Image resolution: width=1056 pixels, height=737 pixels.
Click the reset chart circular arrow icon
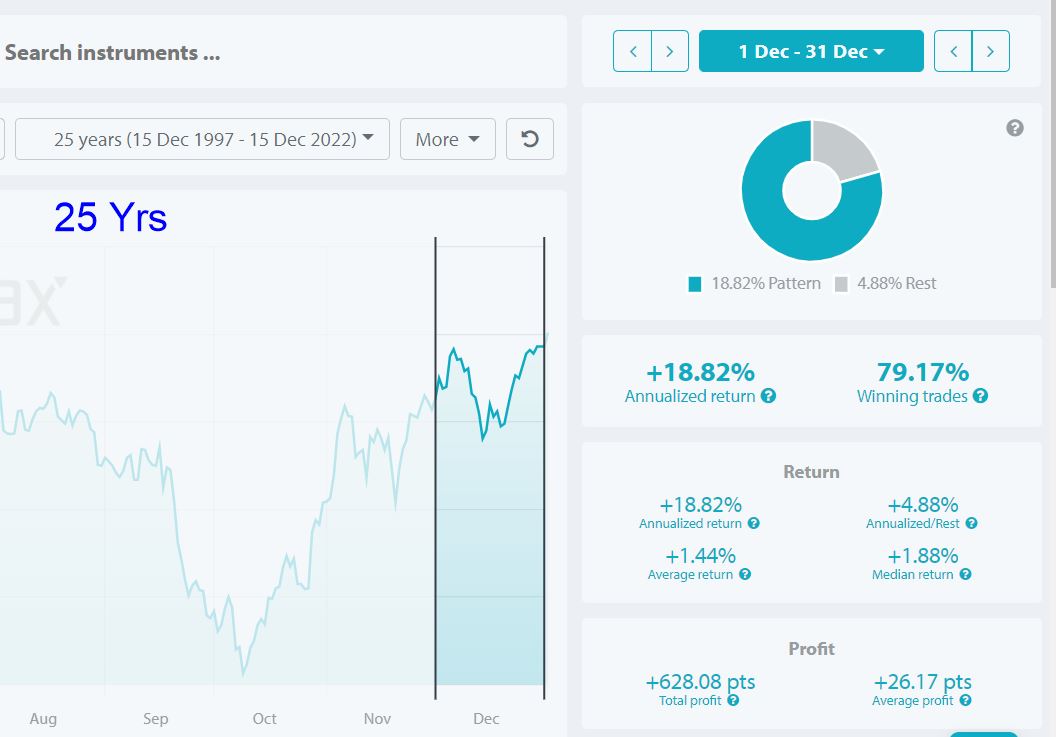coord(529,139)
